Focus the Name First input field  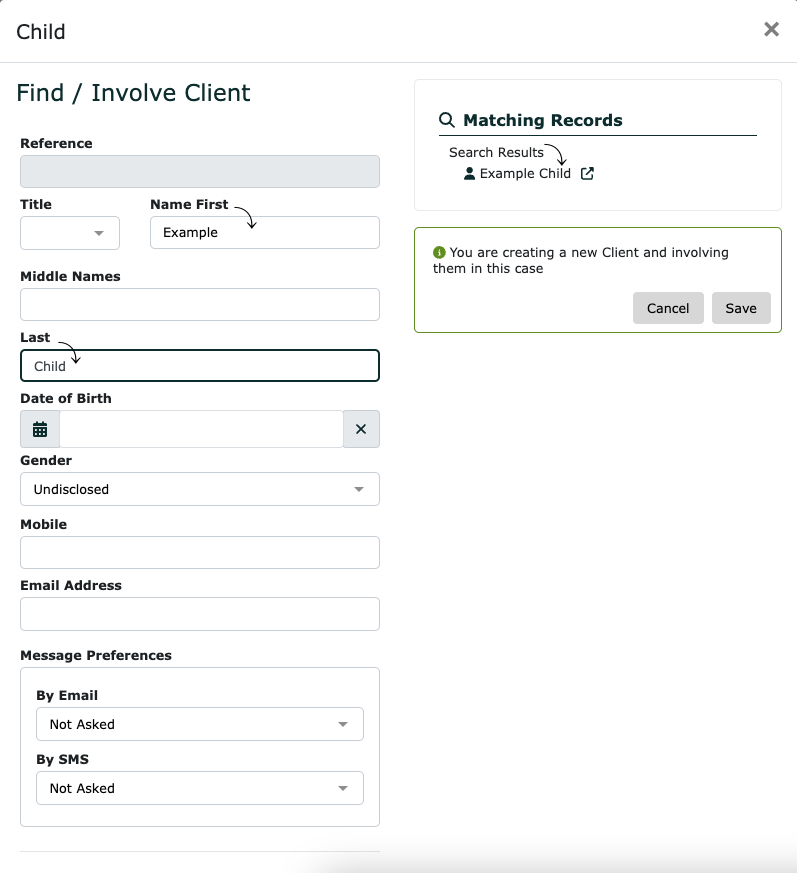265,233
